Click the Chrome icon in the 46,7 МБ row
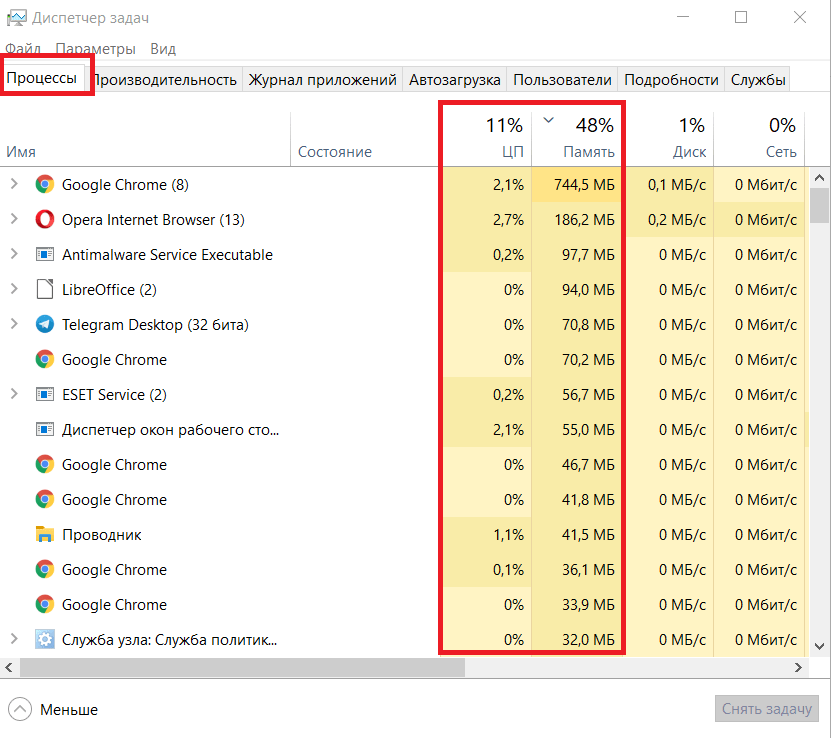The image size is (831, 738). pos(45,464)
